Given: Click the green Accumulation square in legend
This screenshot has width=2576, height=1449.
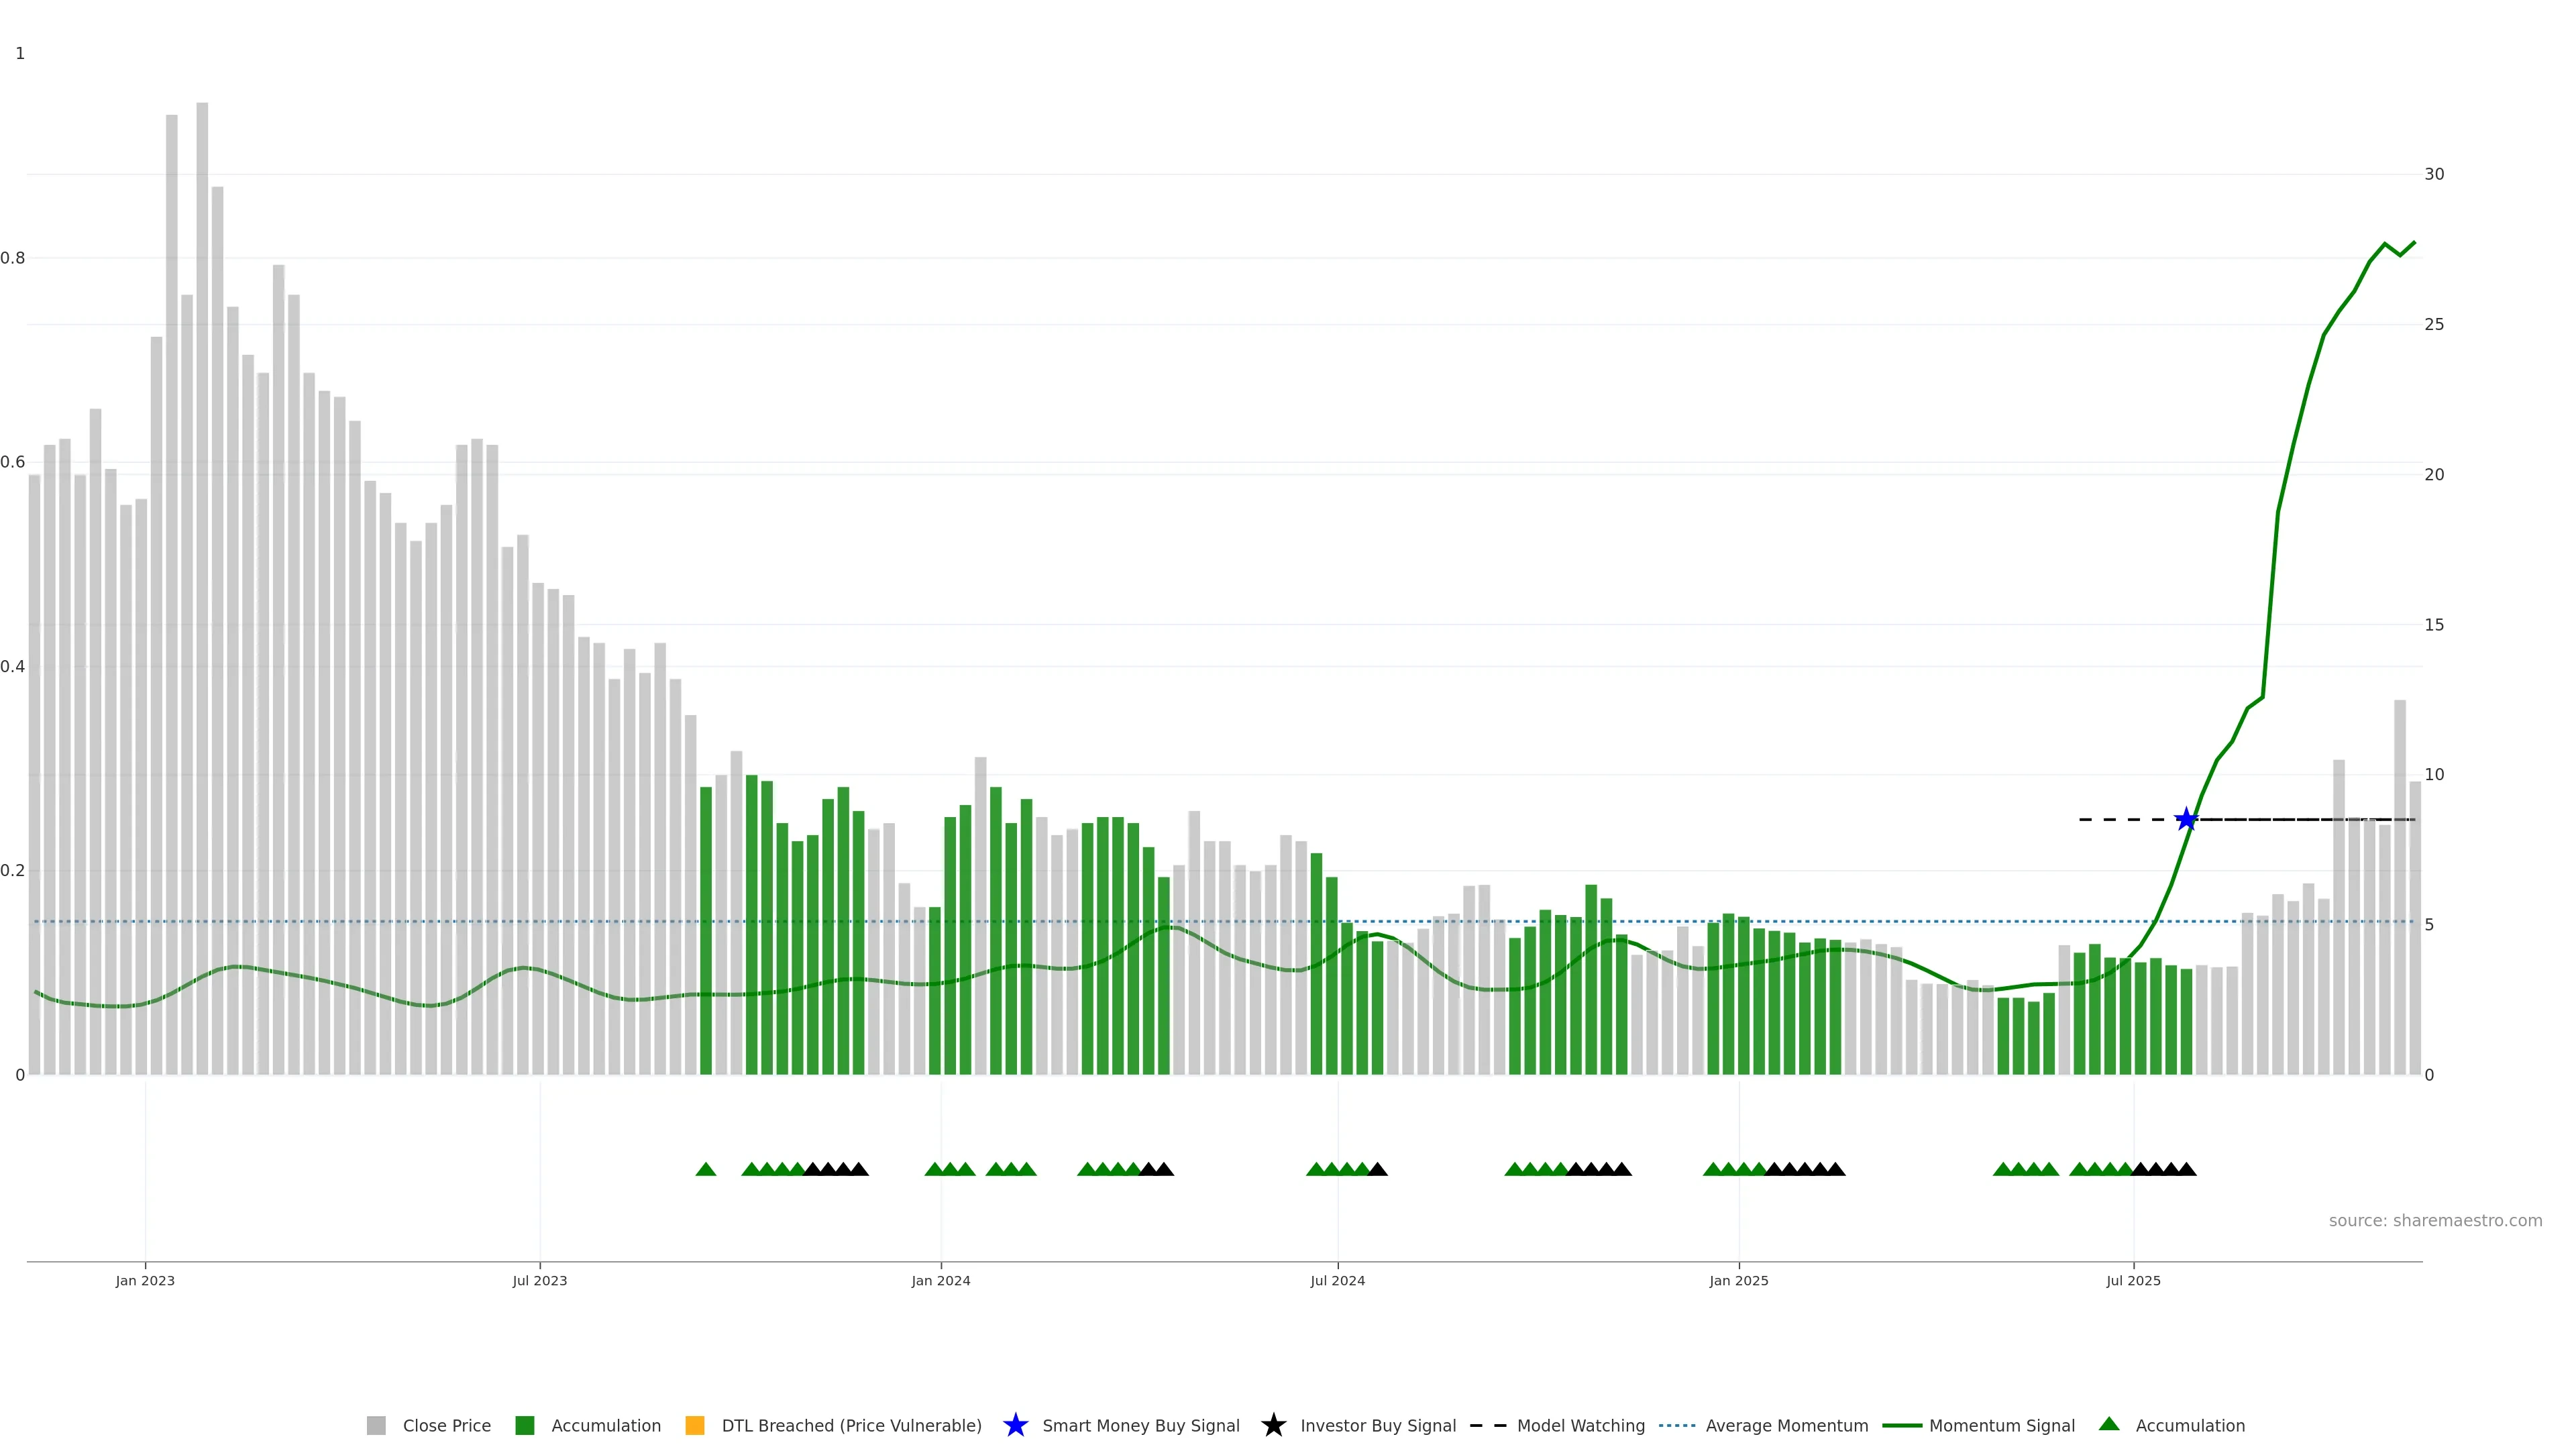Looking at the screenshot, I should coord(524,1426).
